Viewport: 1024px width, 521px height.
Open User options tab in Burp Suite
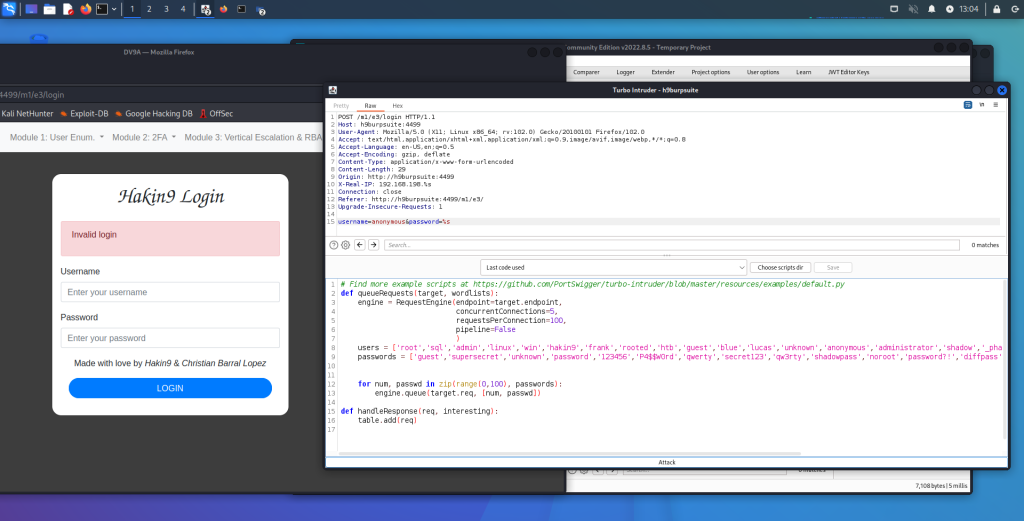pyautogui.click(x=763, y=72)
